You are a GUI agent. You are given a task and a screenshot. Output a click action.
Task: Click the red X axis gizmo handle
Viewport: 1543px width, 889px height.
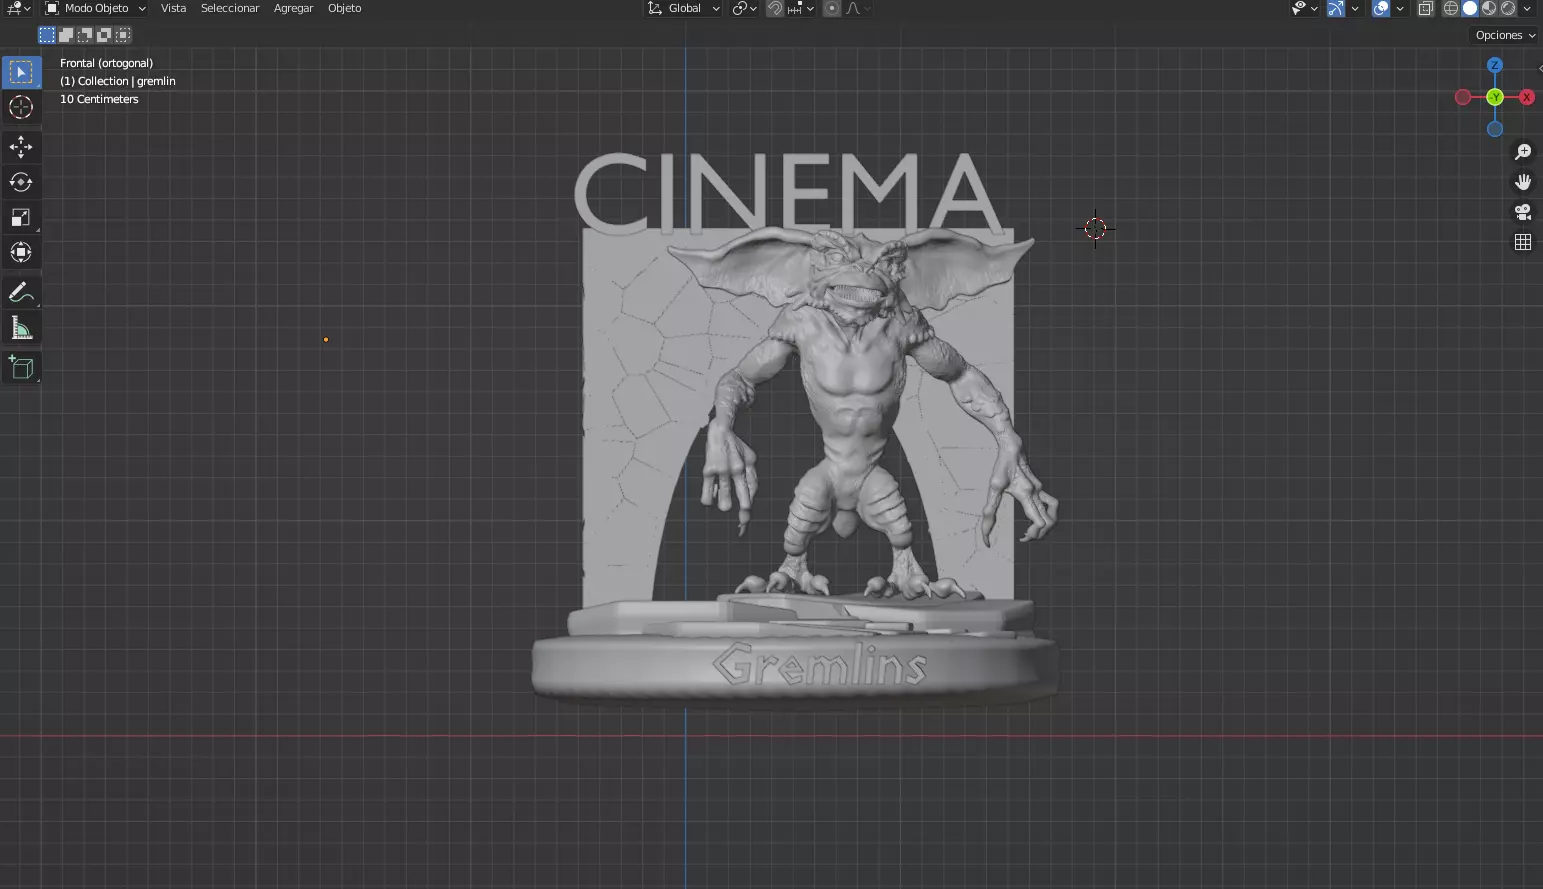(x=1527, y=97)
